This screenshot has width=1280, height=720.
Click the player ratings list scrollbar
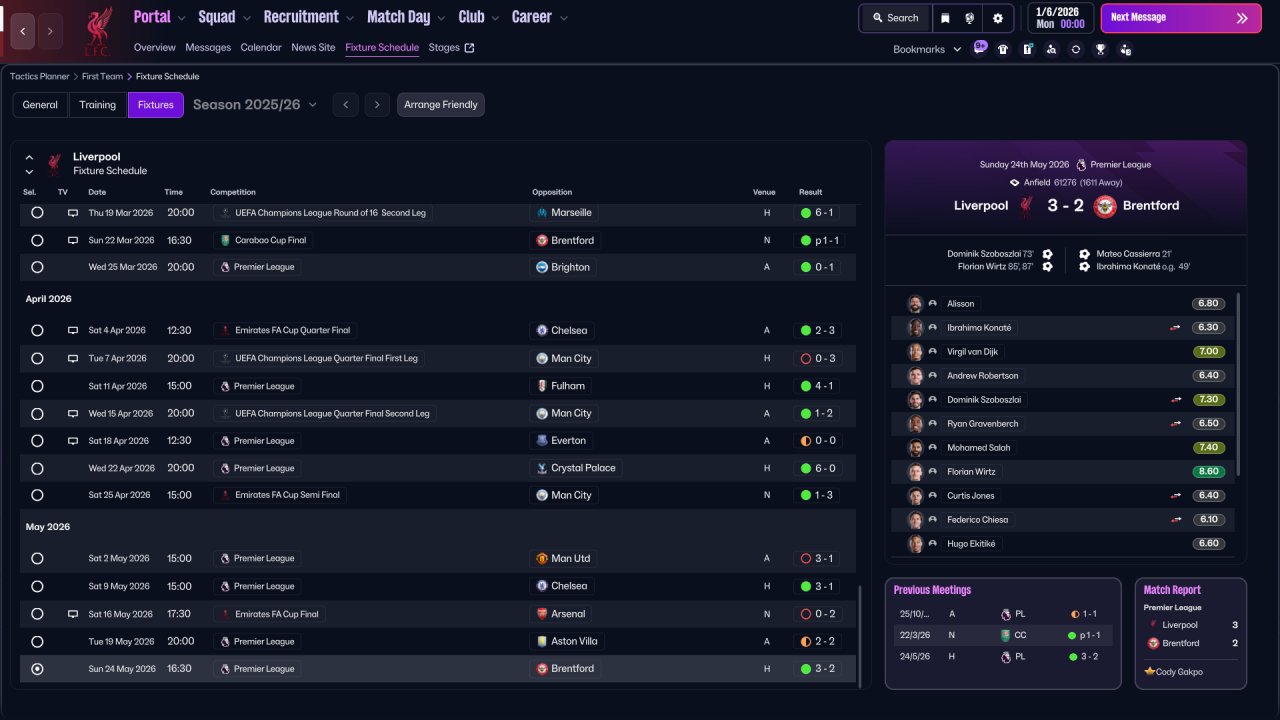coord(1239,384)
